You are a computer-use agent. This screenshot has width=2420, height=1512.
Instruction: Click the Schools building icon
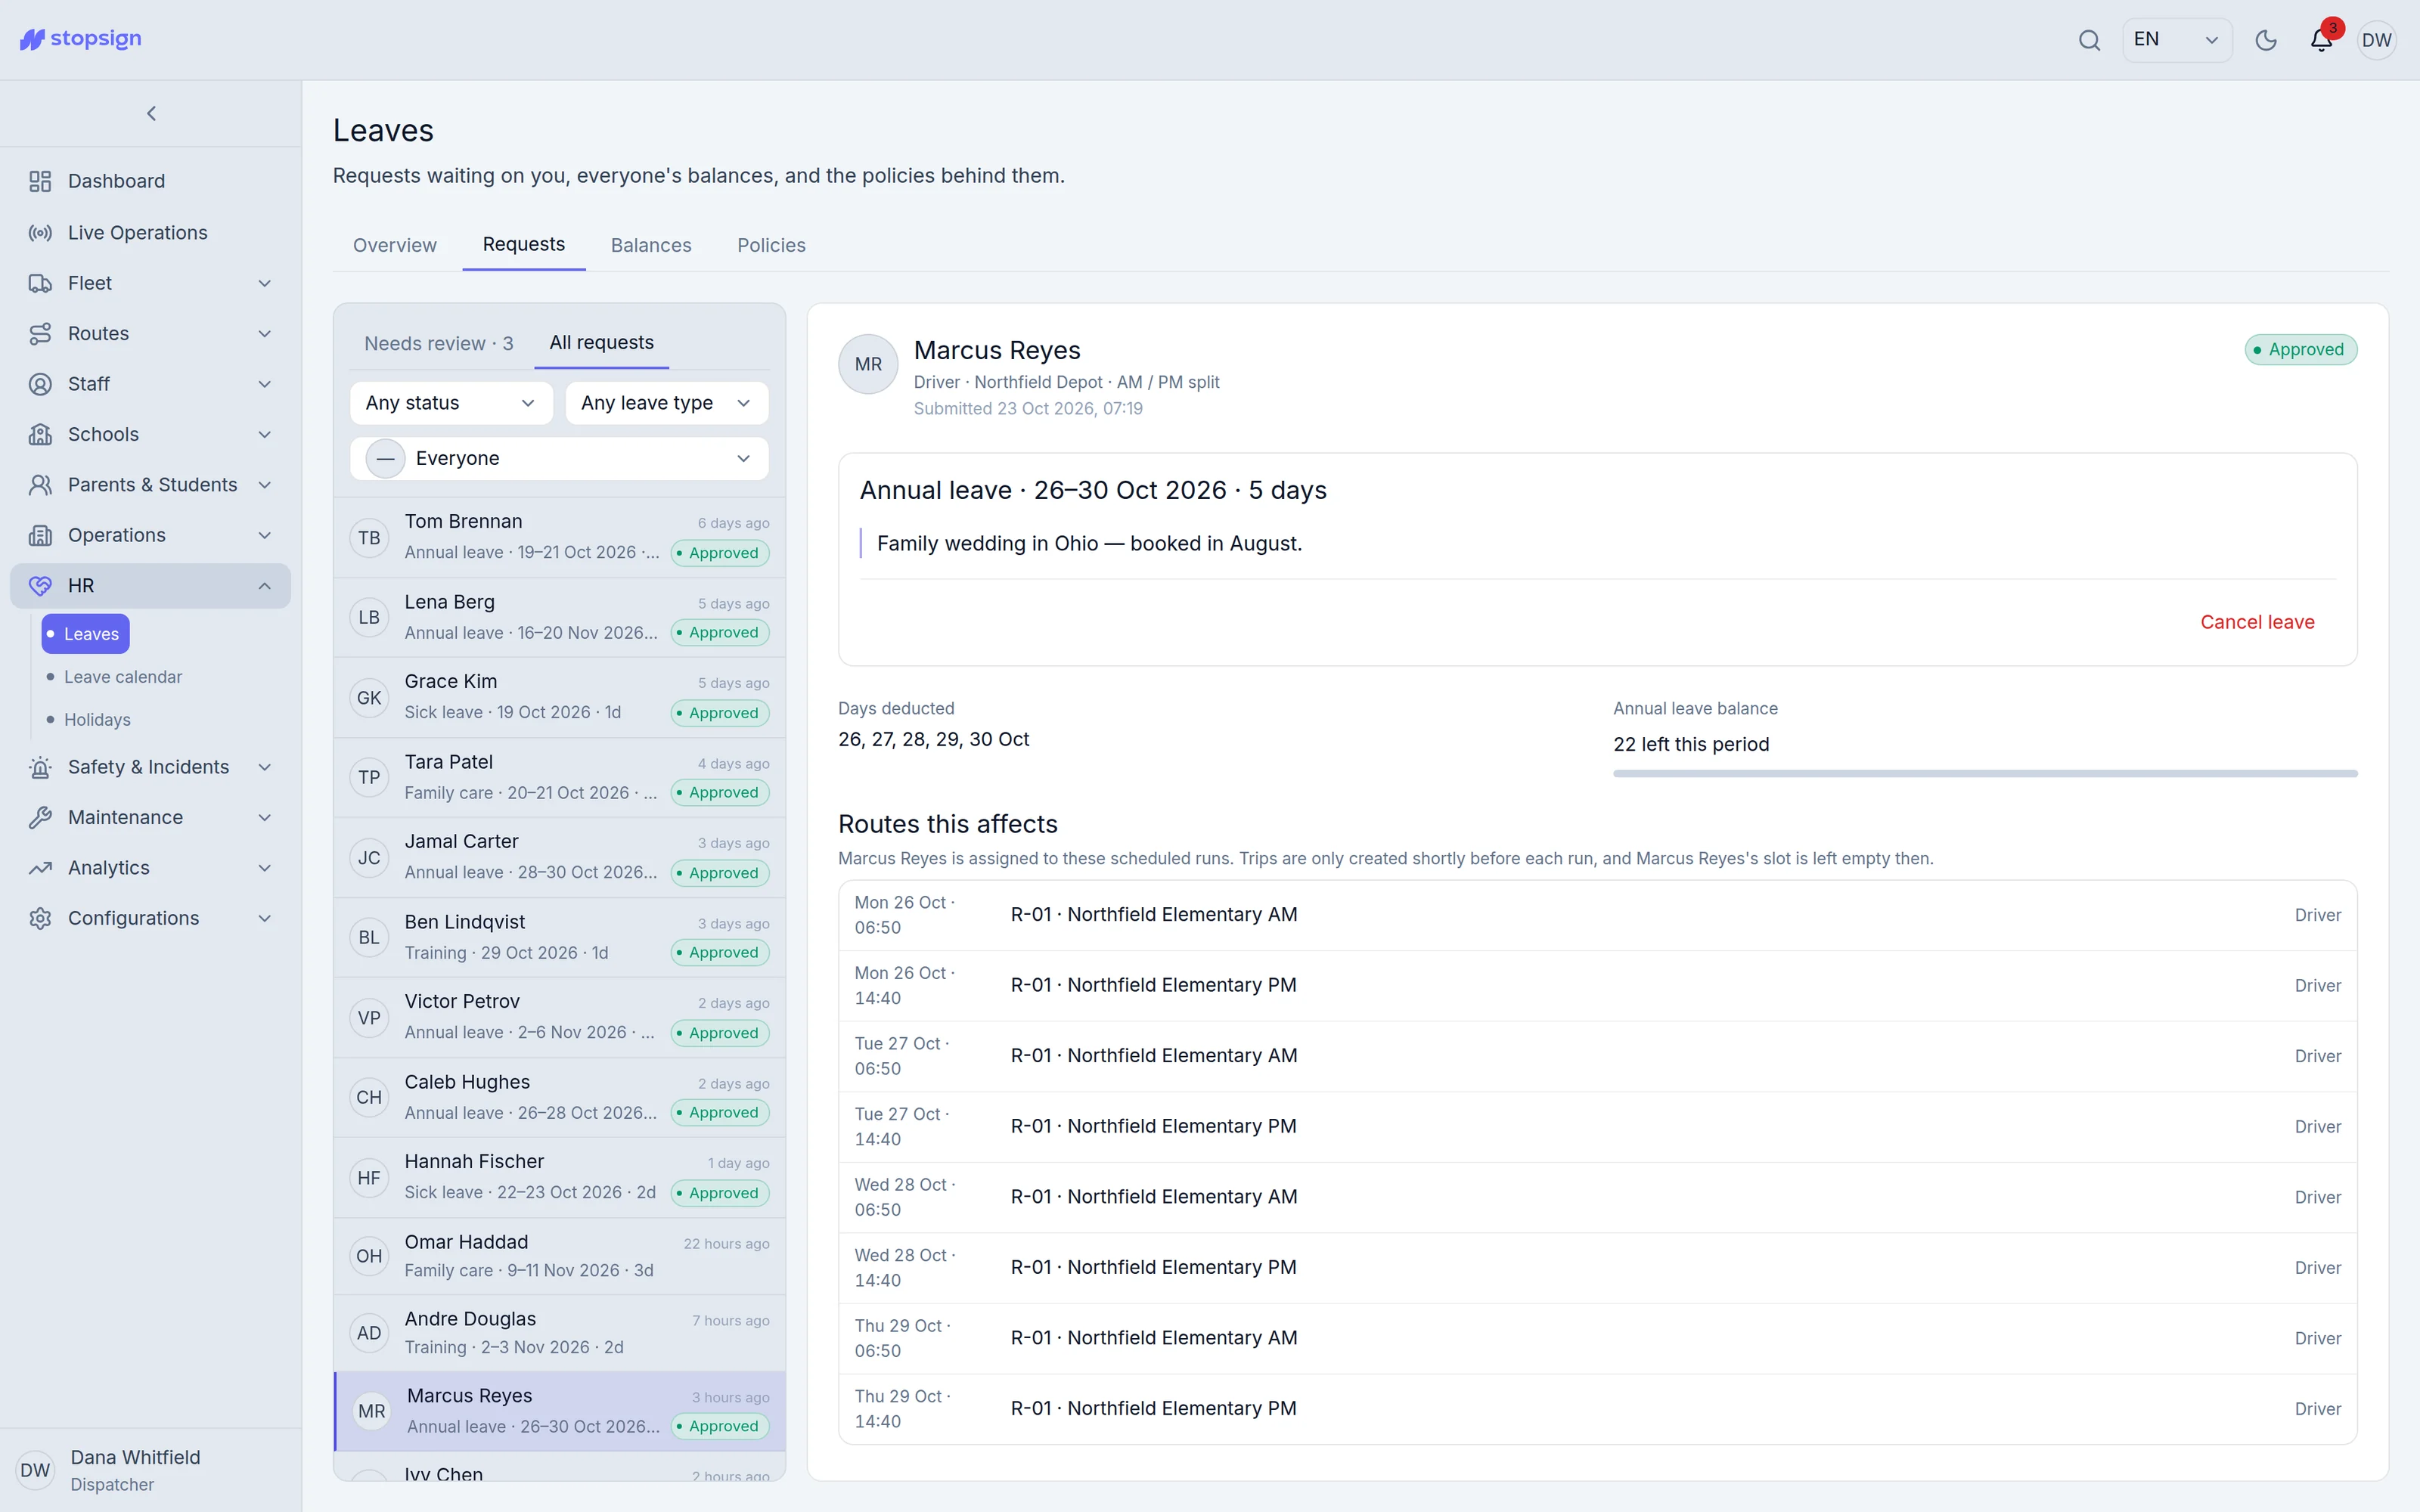40,434
